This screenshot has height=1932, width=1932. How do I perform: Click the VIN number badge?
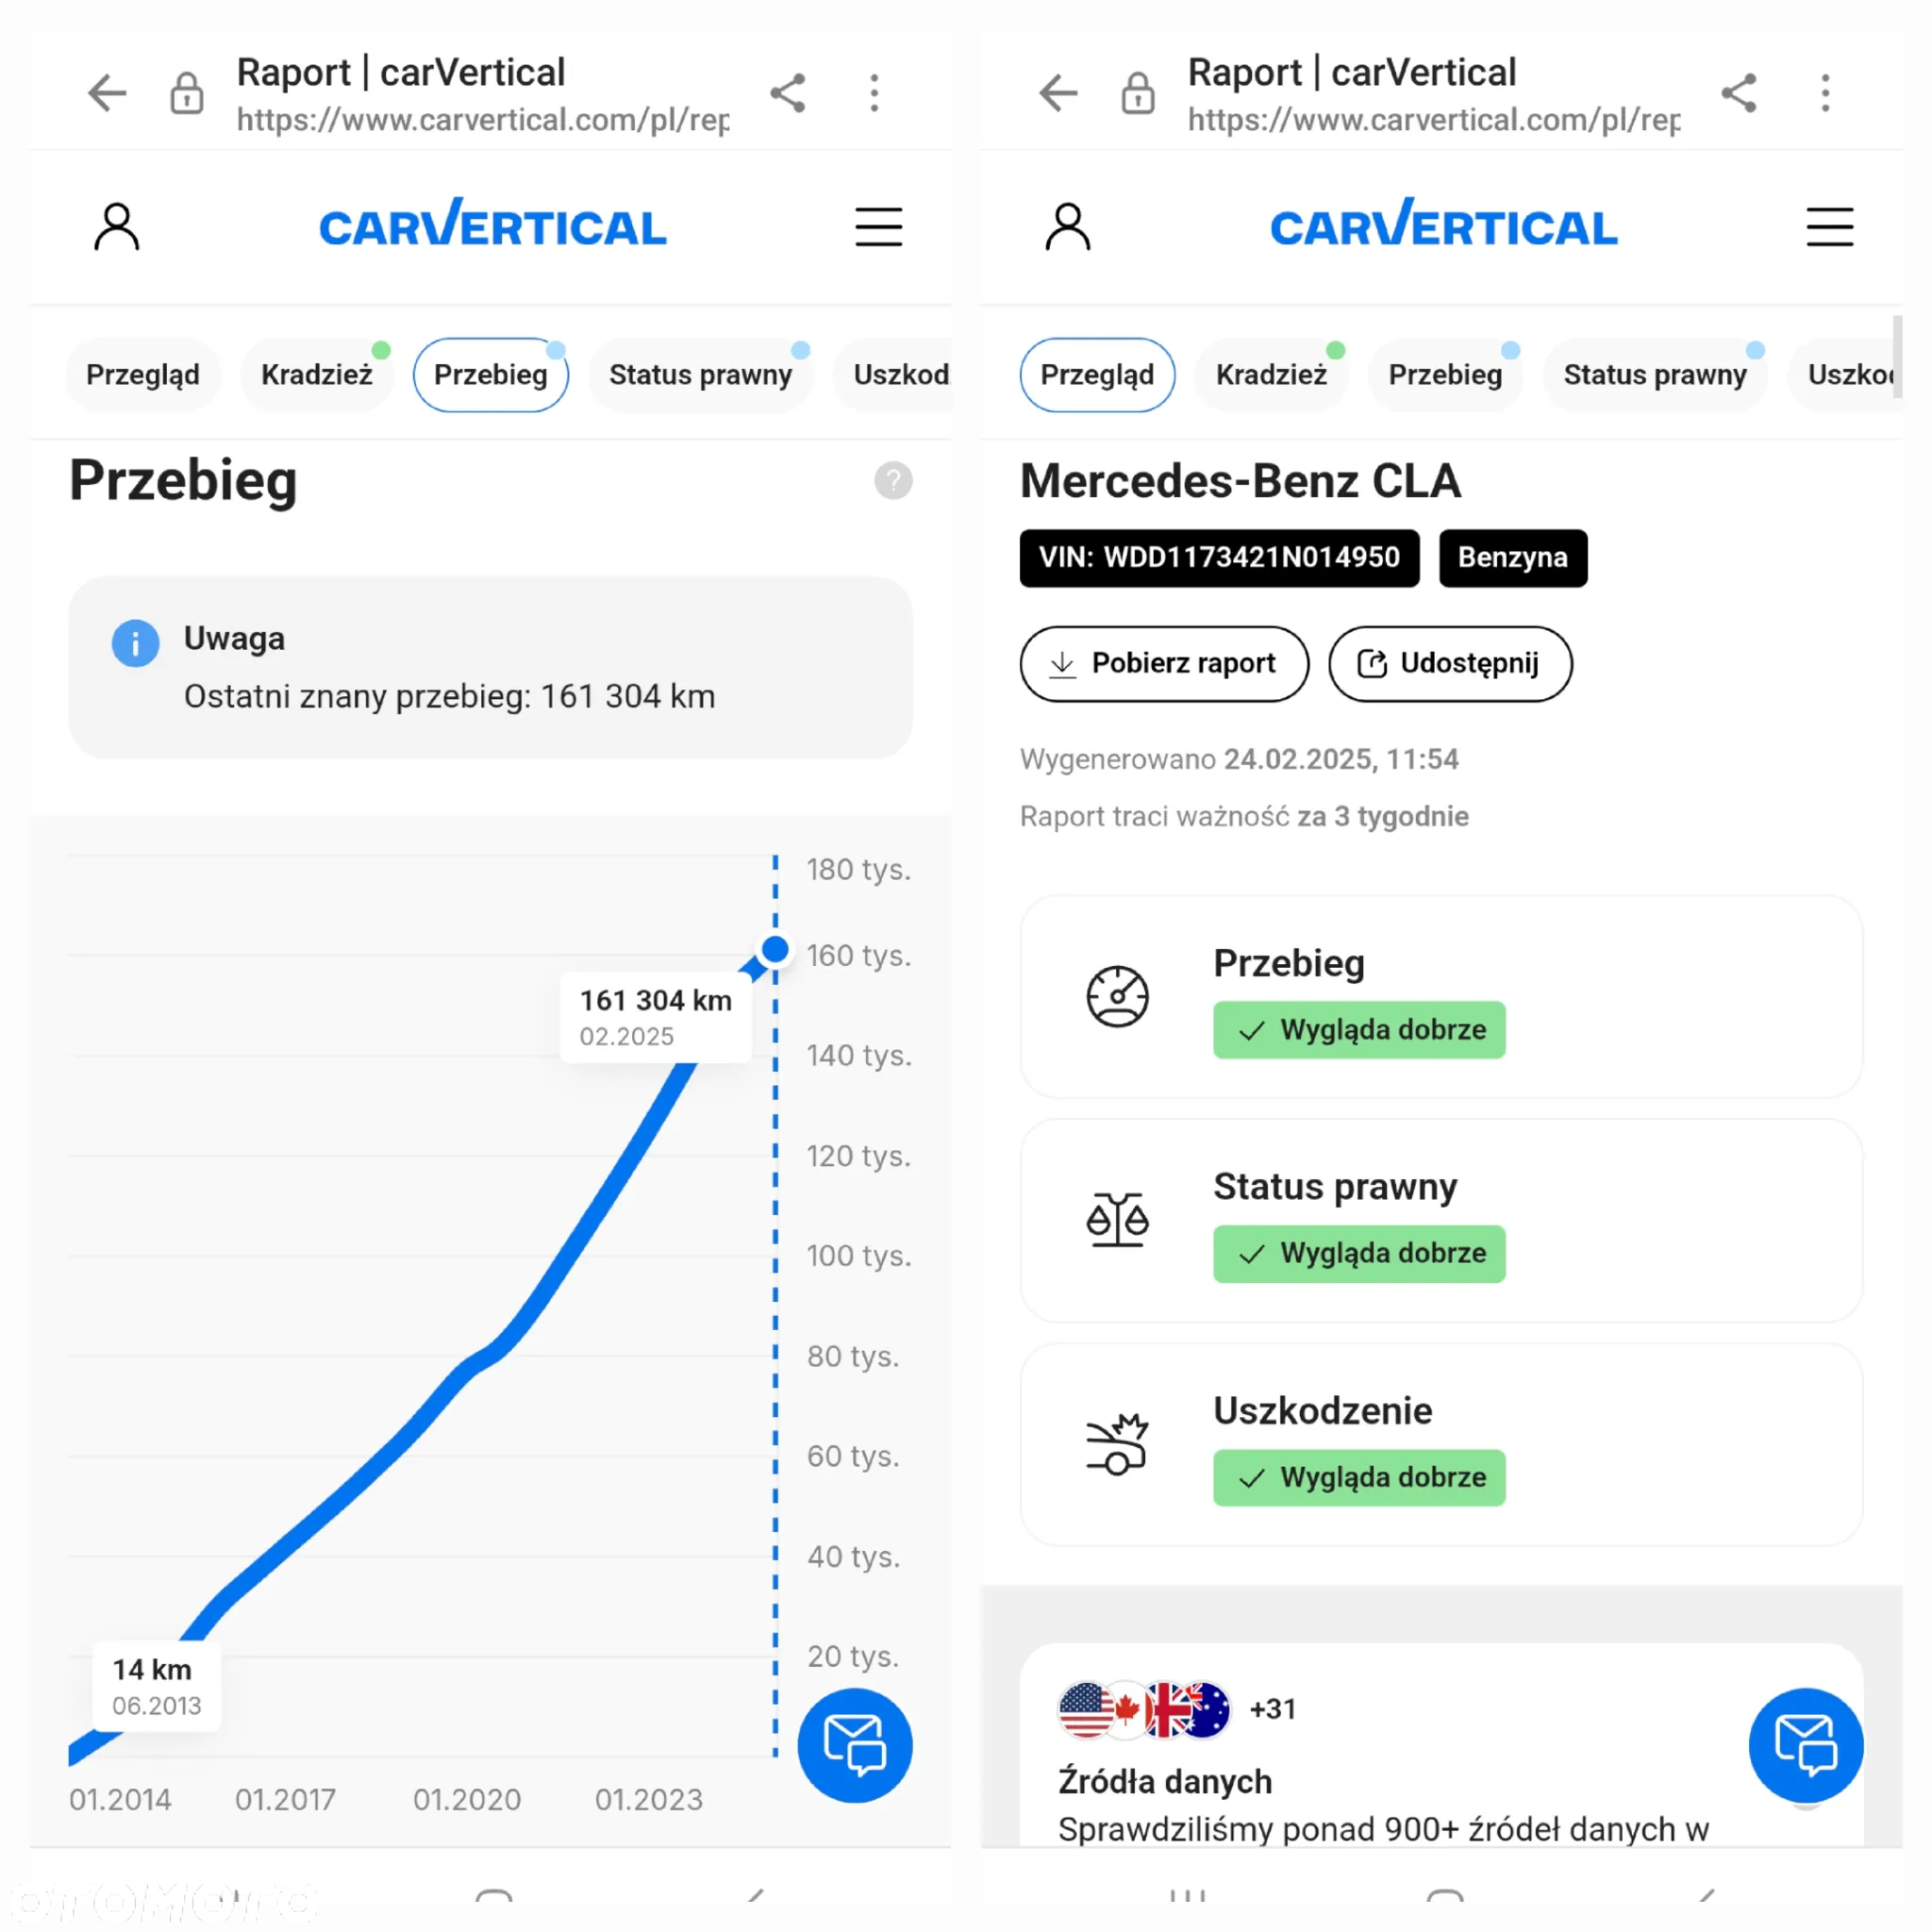click(x=1219, y=558)
